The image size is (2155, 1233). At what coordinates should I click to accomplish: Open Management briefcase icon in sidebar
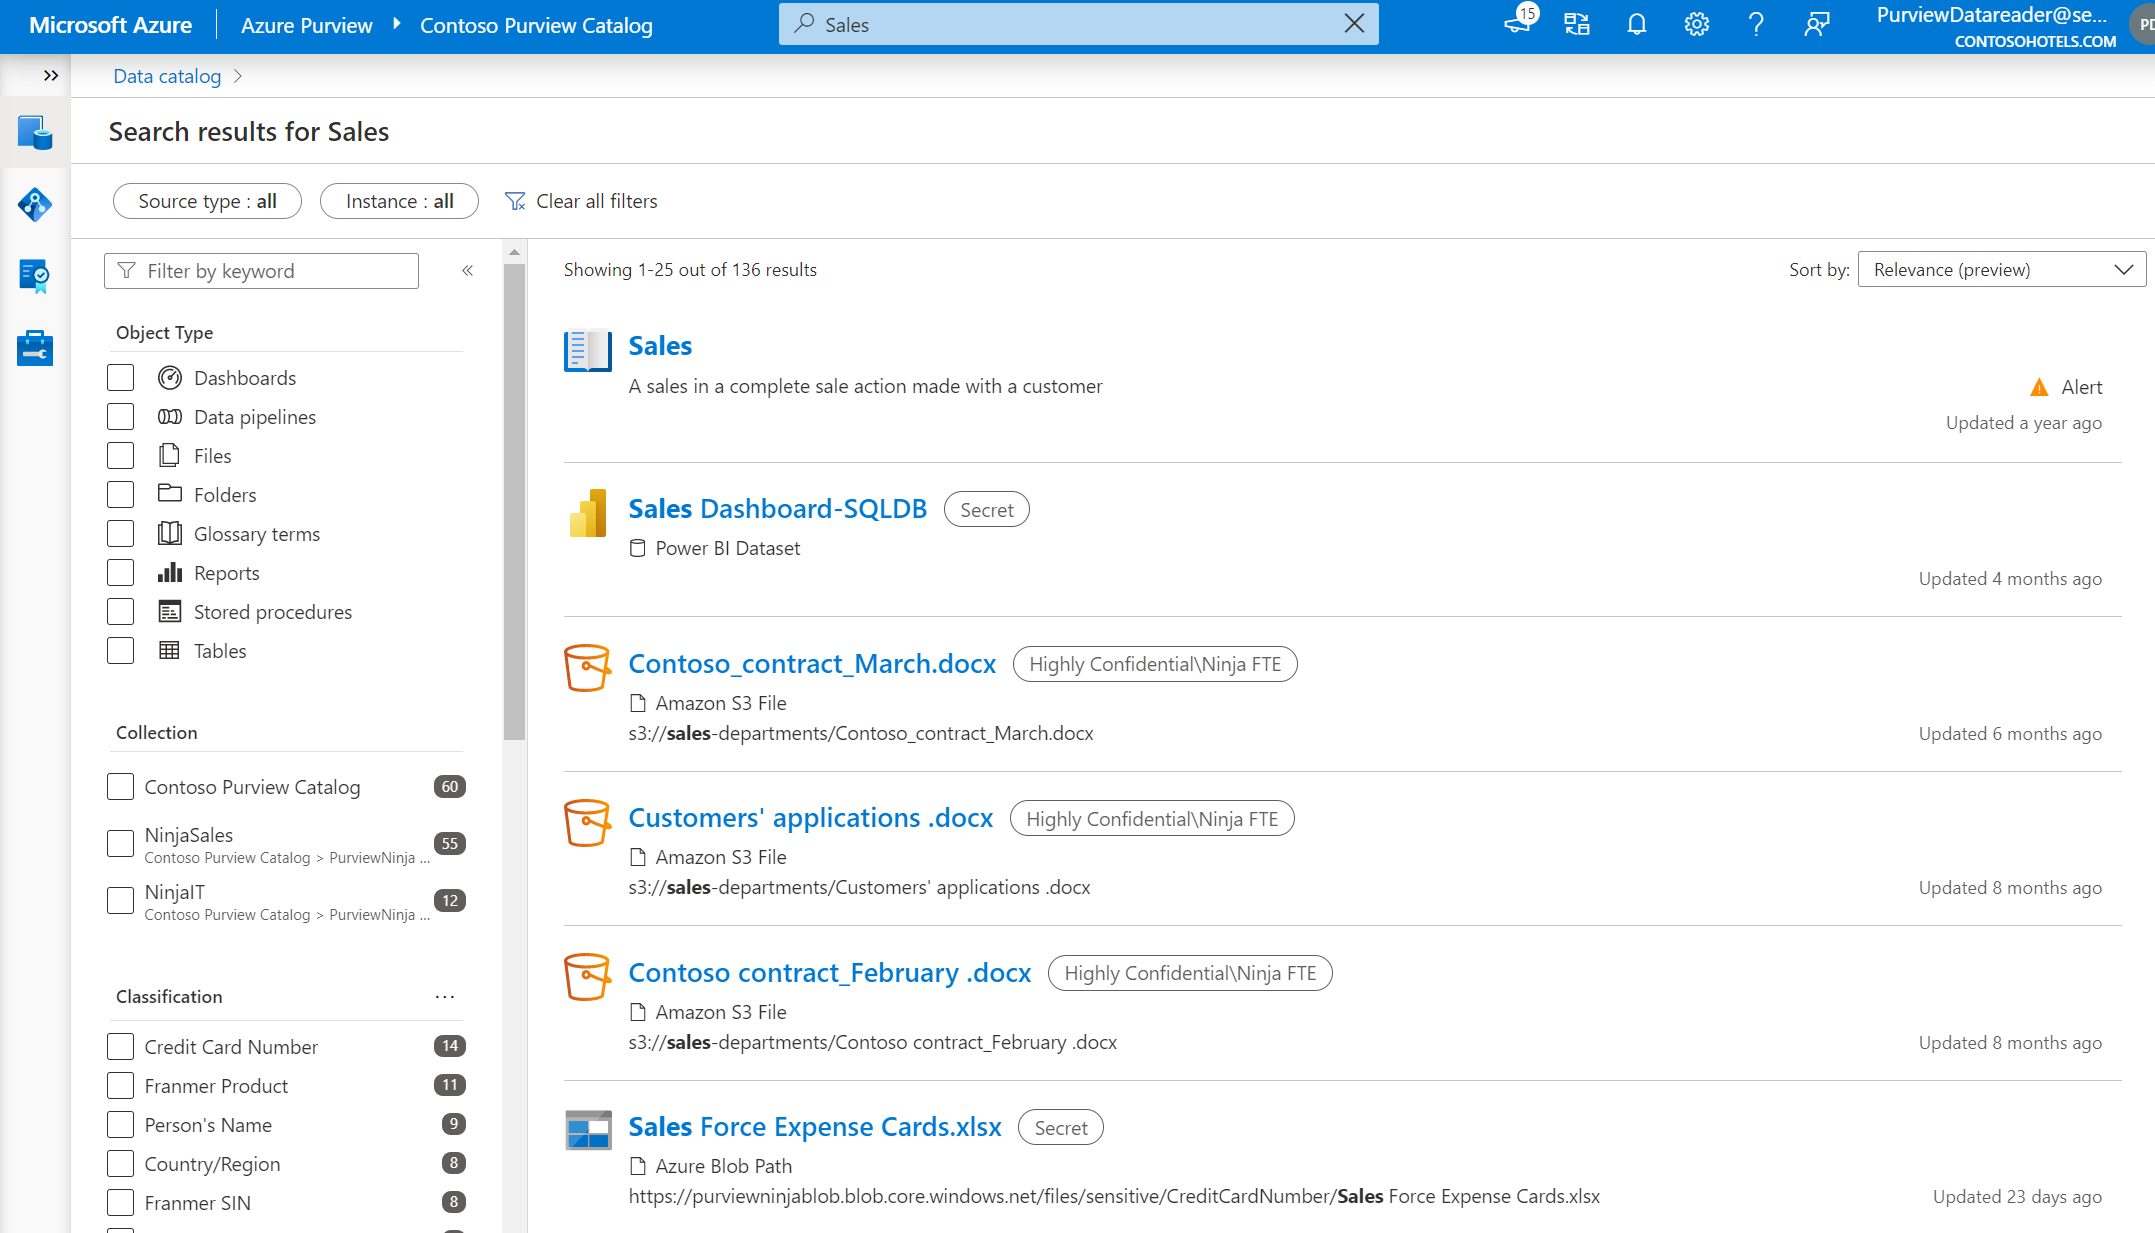[x=35, y=349]
